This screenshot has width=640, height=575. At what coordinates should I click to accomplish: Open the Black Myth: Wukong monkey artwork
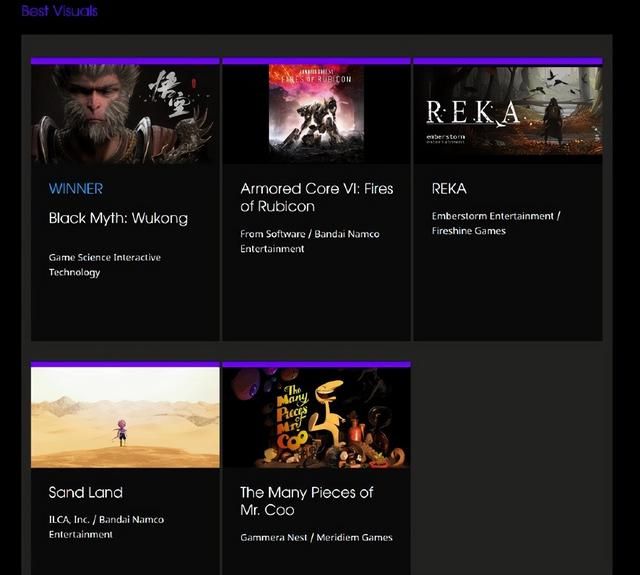coord(125,114)
